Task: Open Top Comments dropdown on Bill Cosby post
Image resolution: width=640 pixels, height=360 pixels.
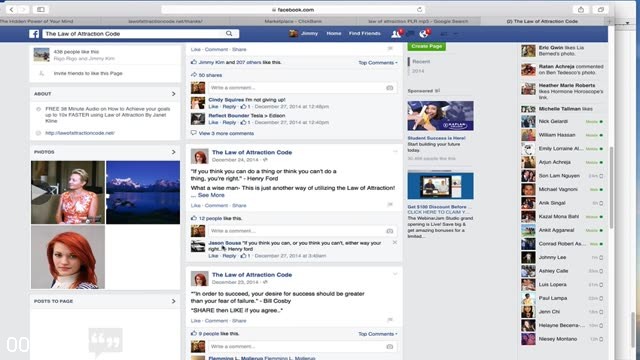Action: point(378,334)
